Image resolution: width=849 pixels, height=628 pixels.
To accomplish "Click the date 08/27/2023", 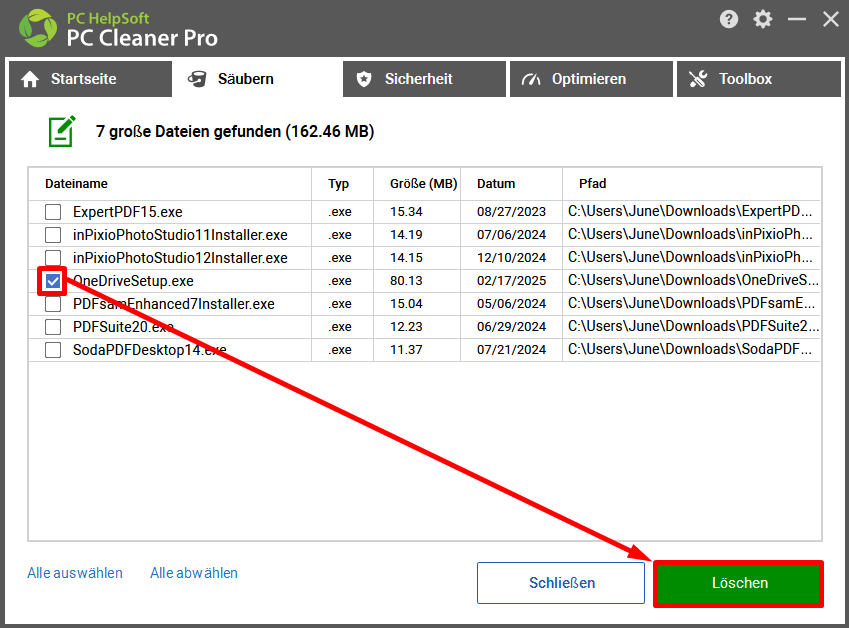I will (x=512, y=212).
